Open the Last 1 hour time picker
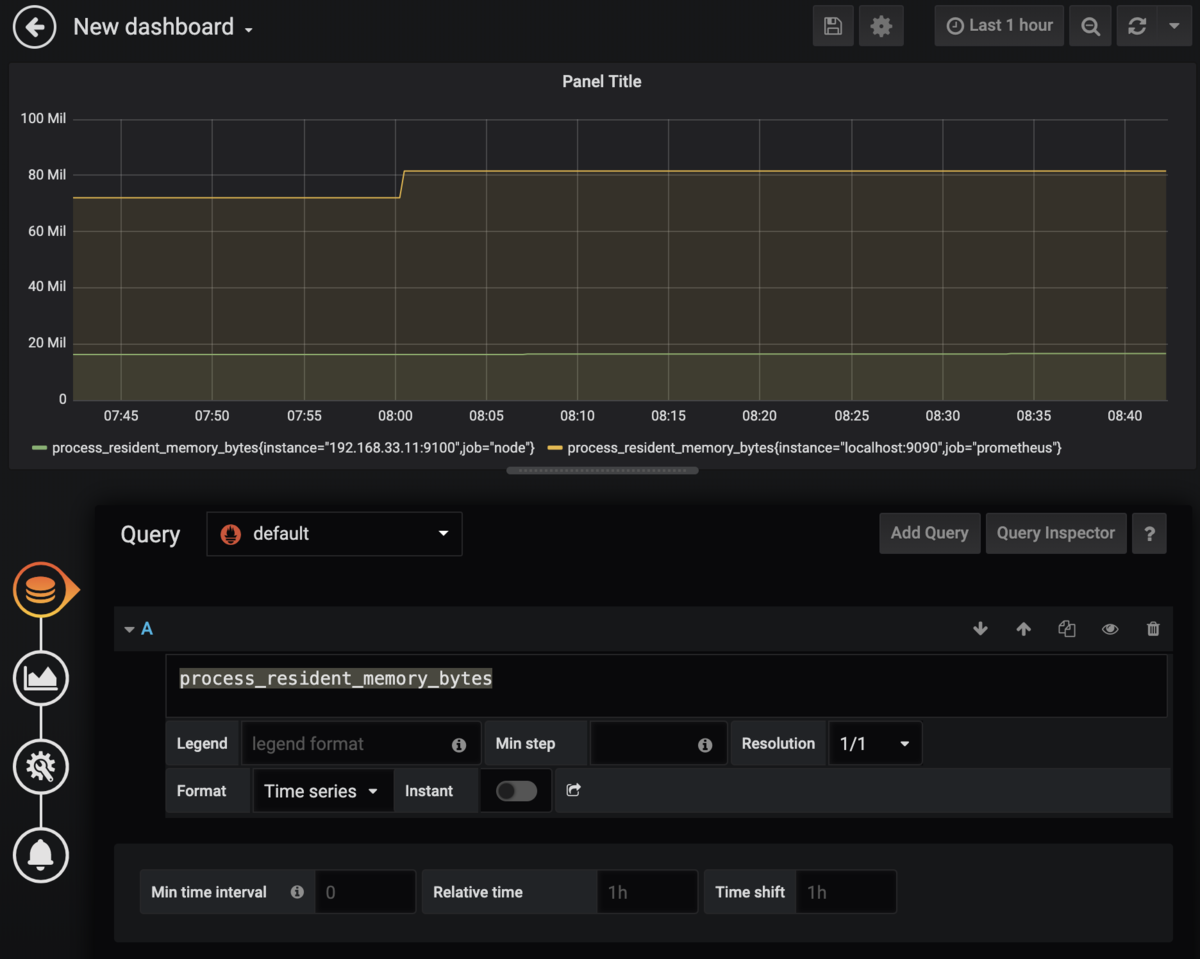 pyautogui.click(x=999, y=26)
